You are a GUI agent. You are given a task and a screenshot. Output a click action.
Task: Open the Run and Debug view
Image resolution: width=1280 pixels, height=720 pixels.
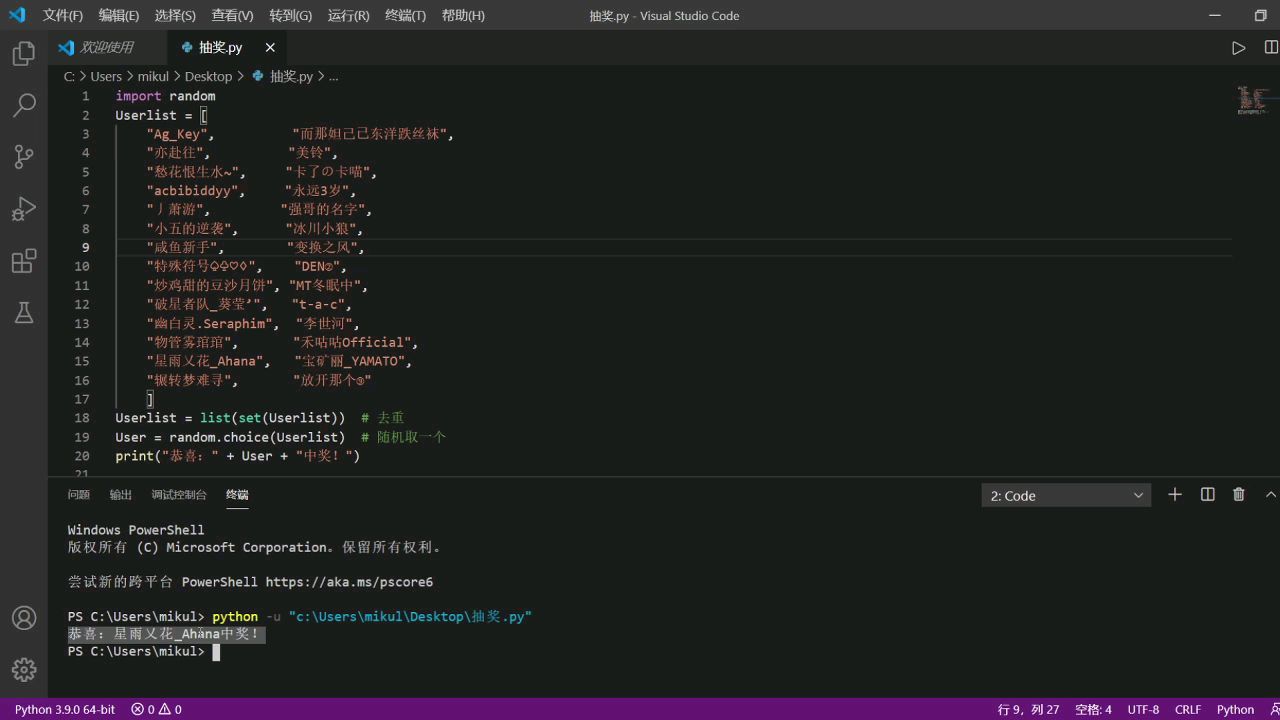pos(24,209)
